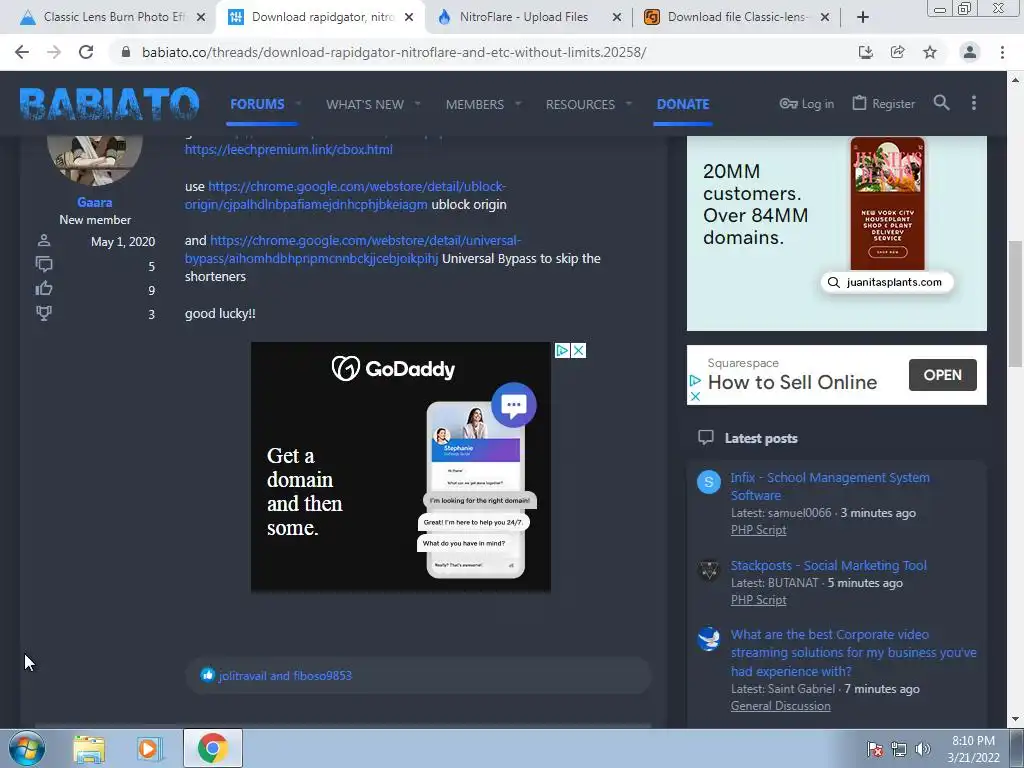Viewport: 1024px width, 768px height.
Task: Open the leechpremium.link cbox link
Action: [289, 149]
